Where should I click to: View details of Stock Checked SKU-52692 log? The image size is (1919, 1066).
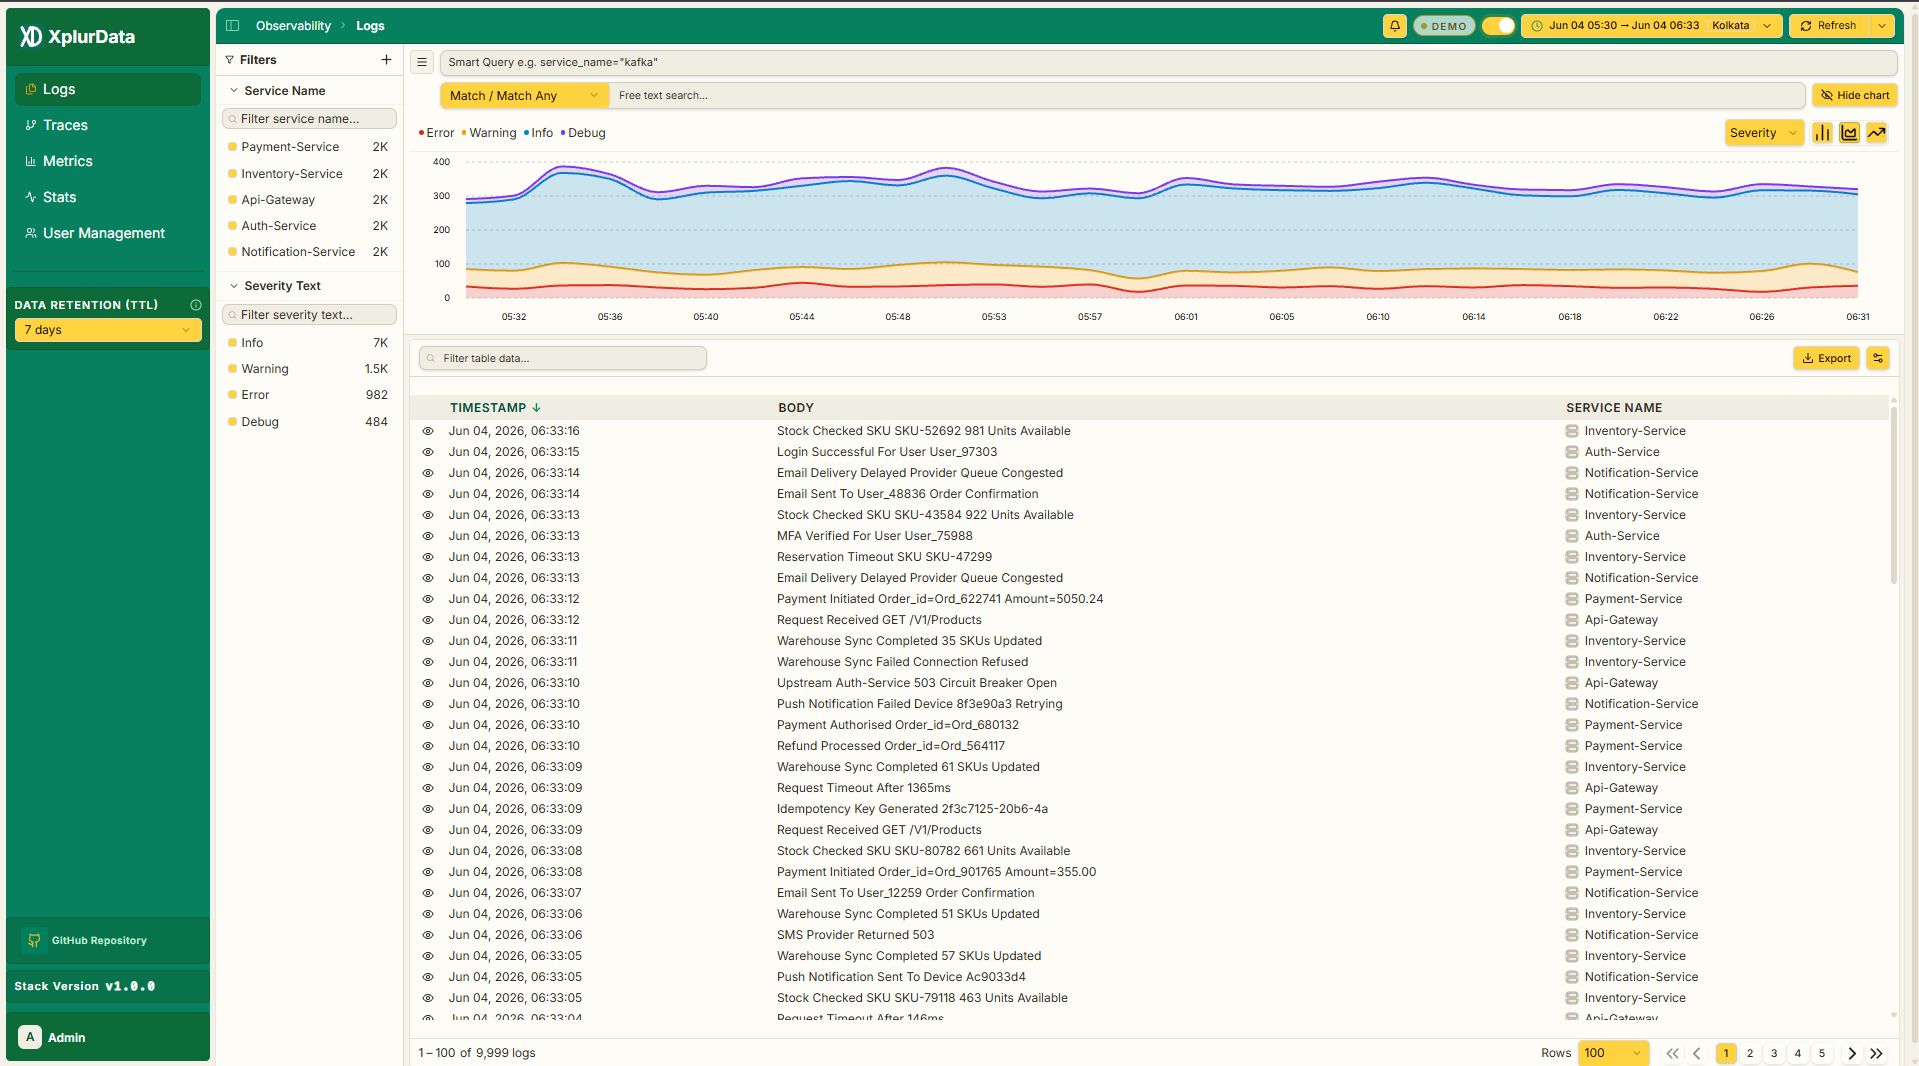click(428, 431)
